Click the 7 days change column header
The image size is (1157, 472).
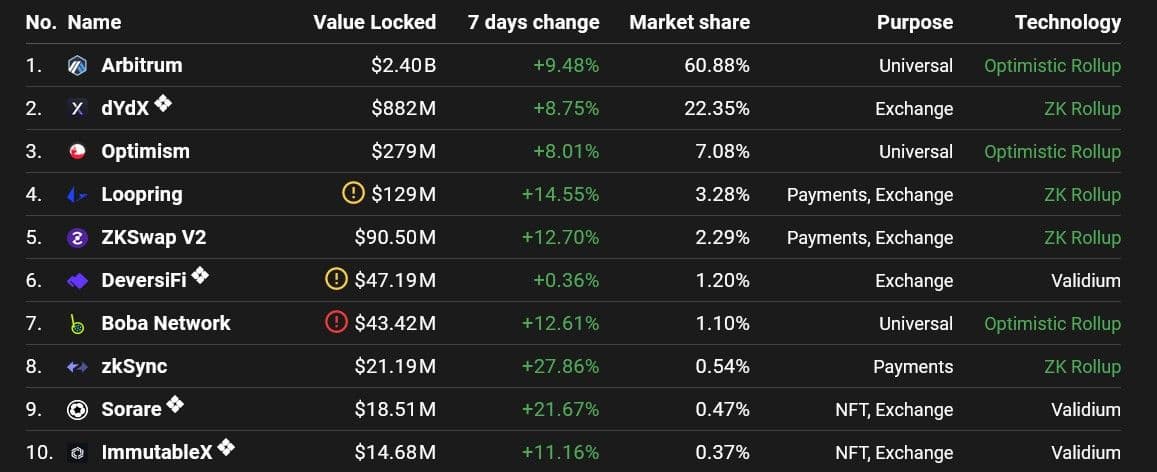pyautogui.click(x=533, y=22)
